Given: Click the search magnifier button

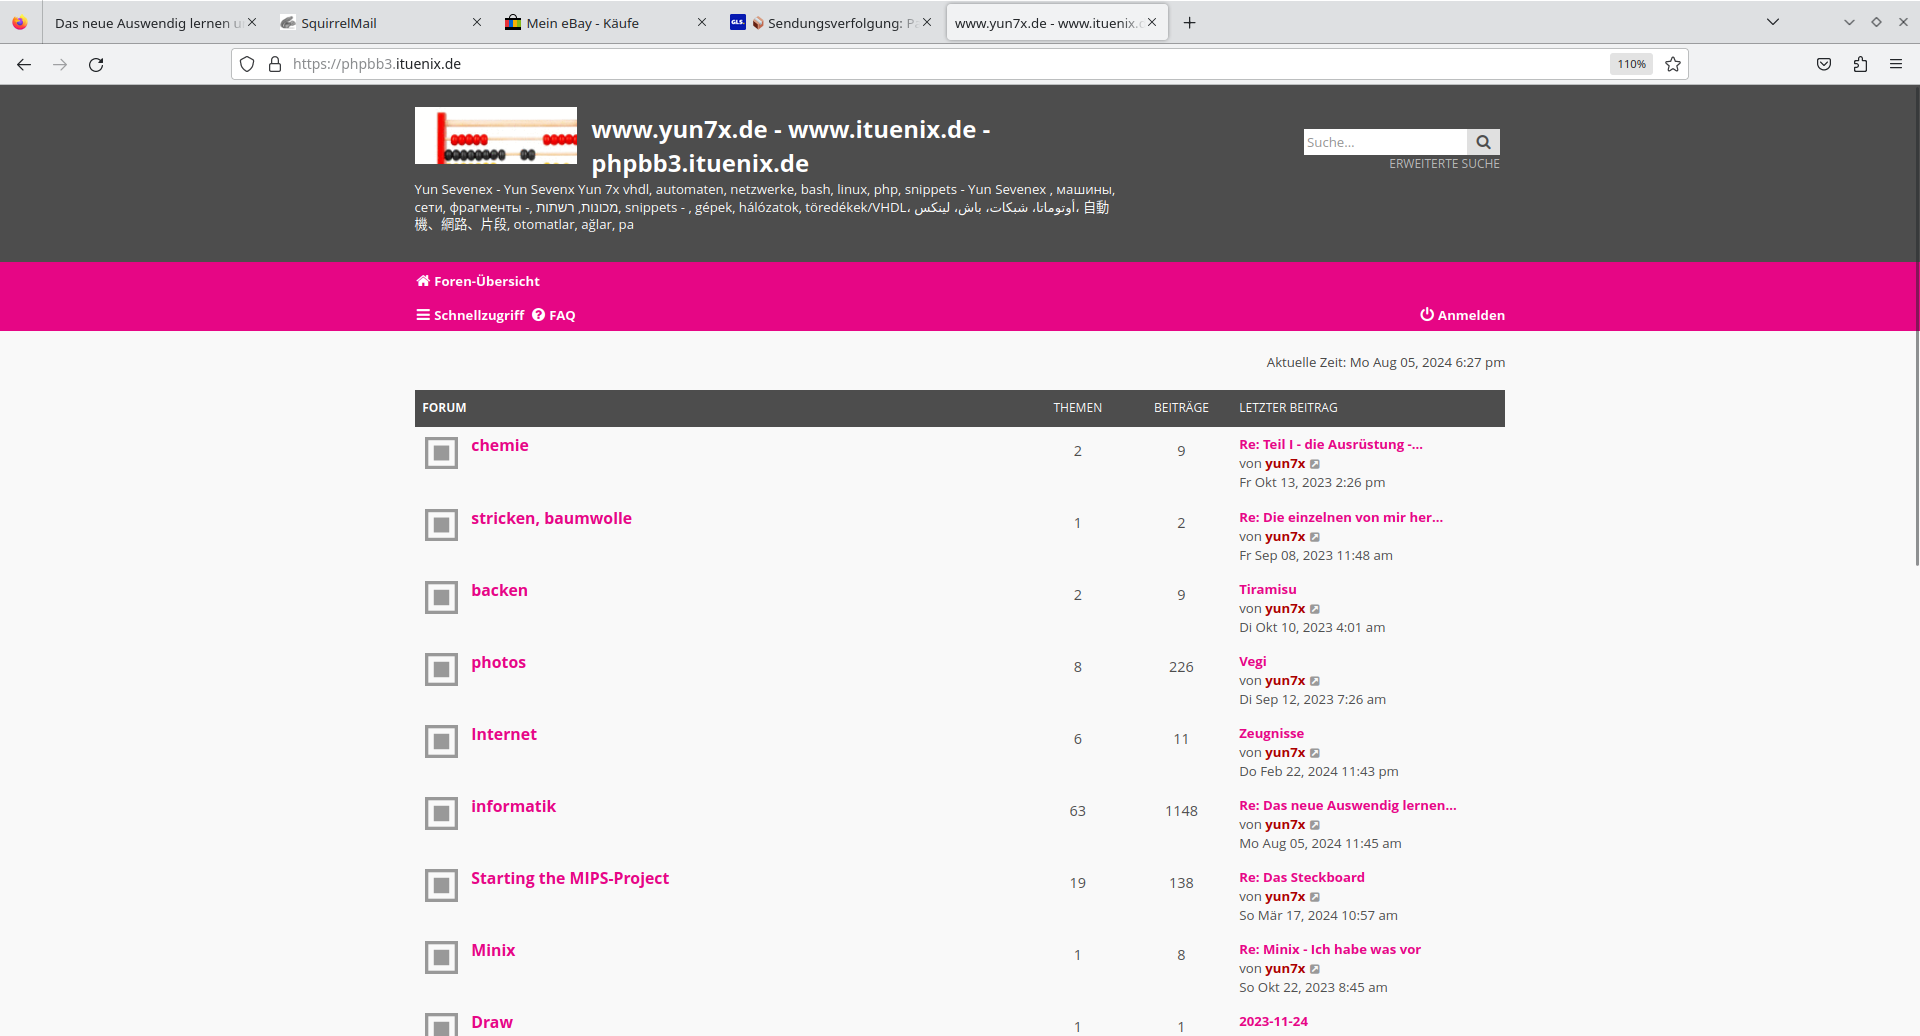Looking at the screenshot, I should coord(1483,142).
